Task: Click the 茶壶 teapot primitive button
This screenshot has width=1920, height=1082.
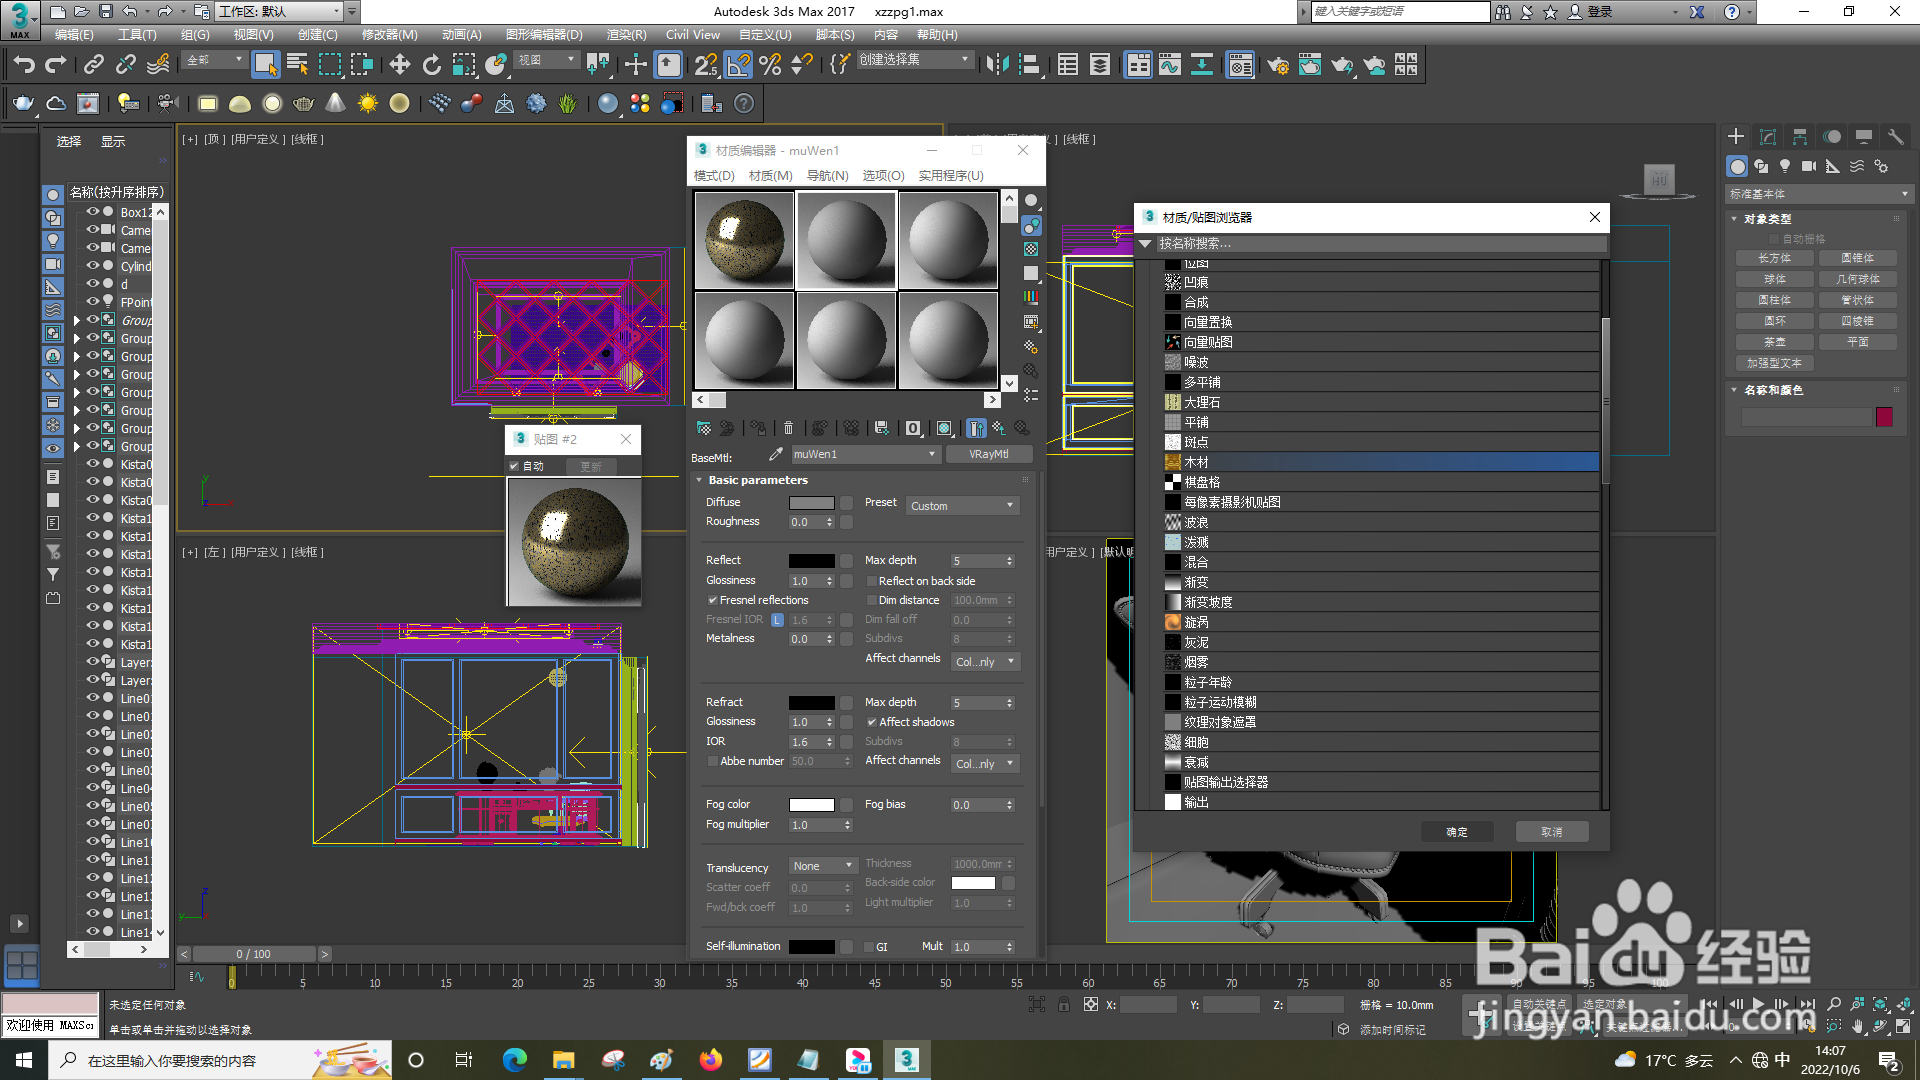Action: pyautogui.click(x=1775, y=342)
